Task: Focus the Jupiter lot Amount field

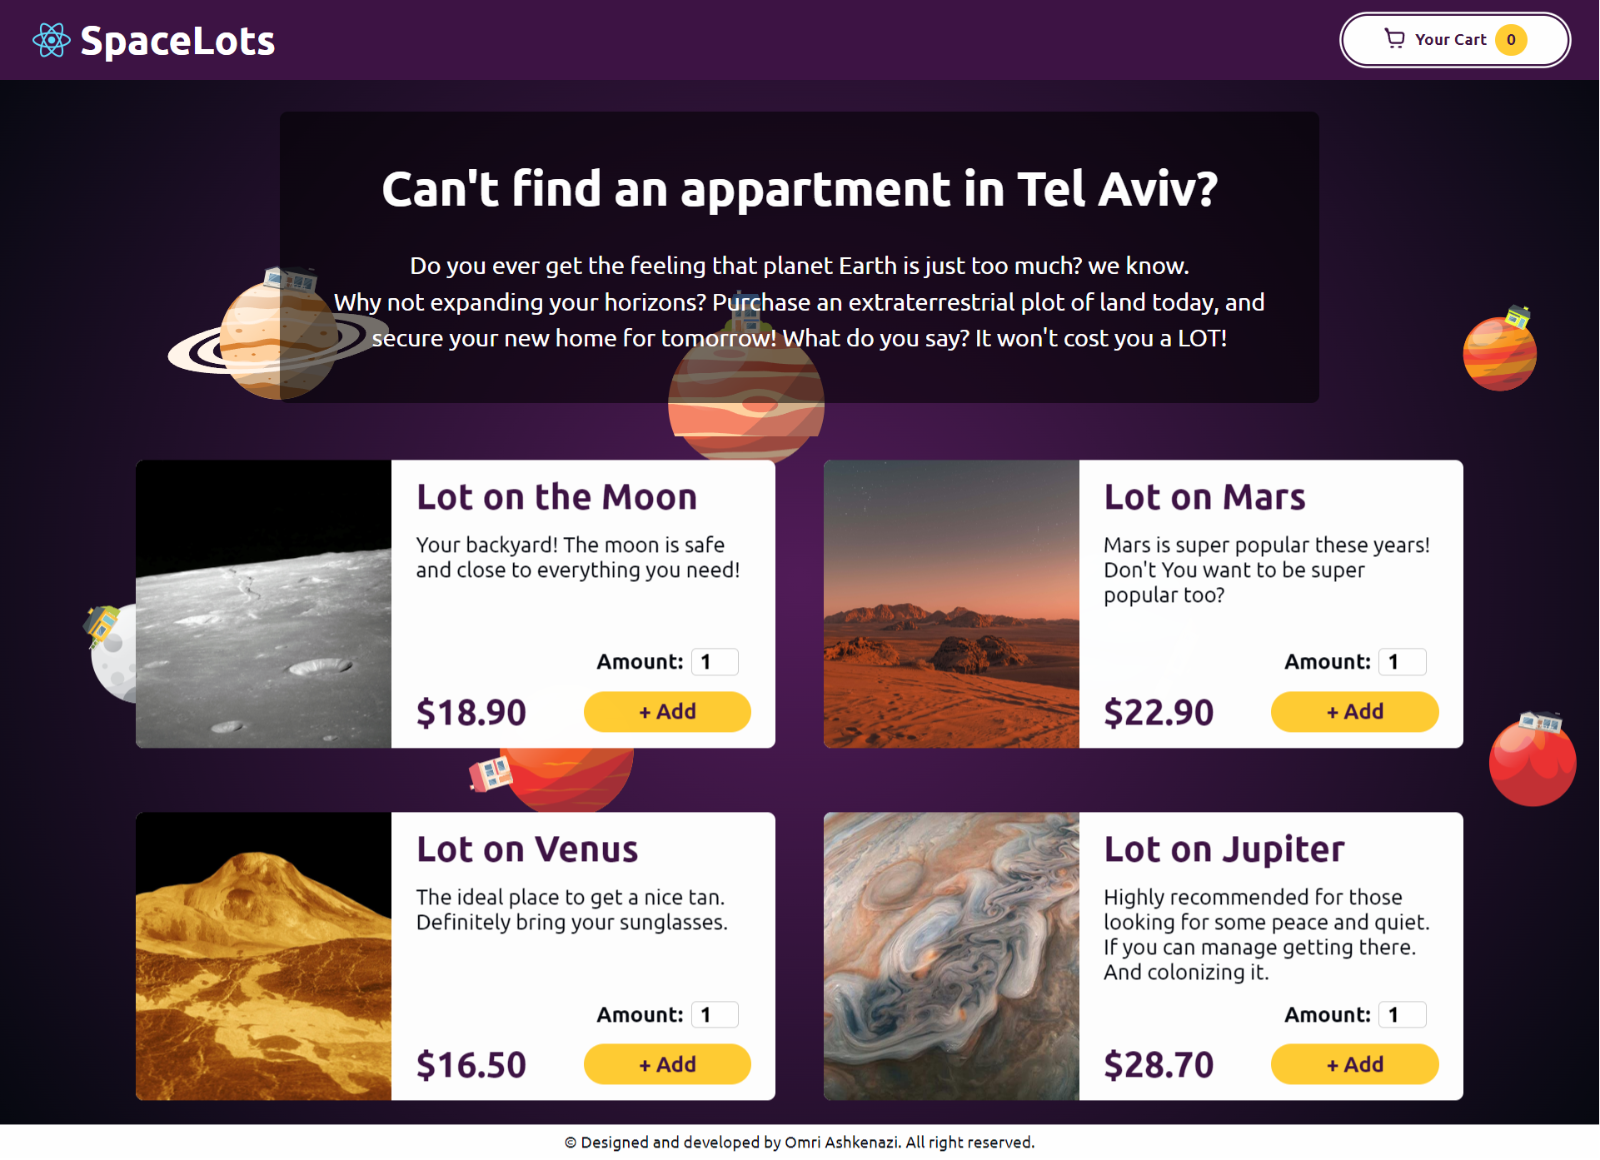Action: point(1403,1015)
